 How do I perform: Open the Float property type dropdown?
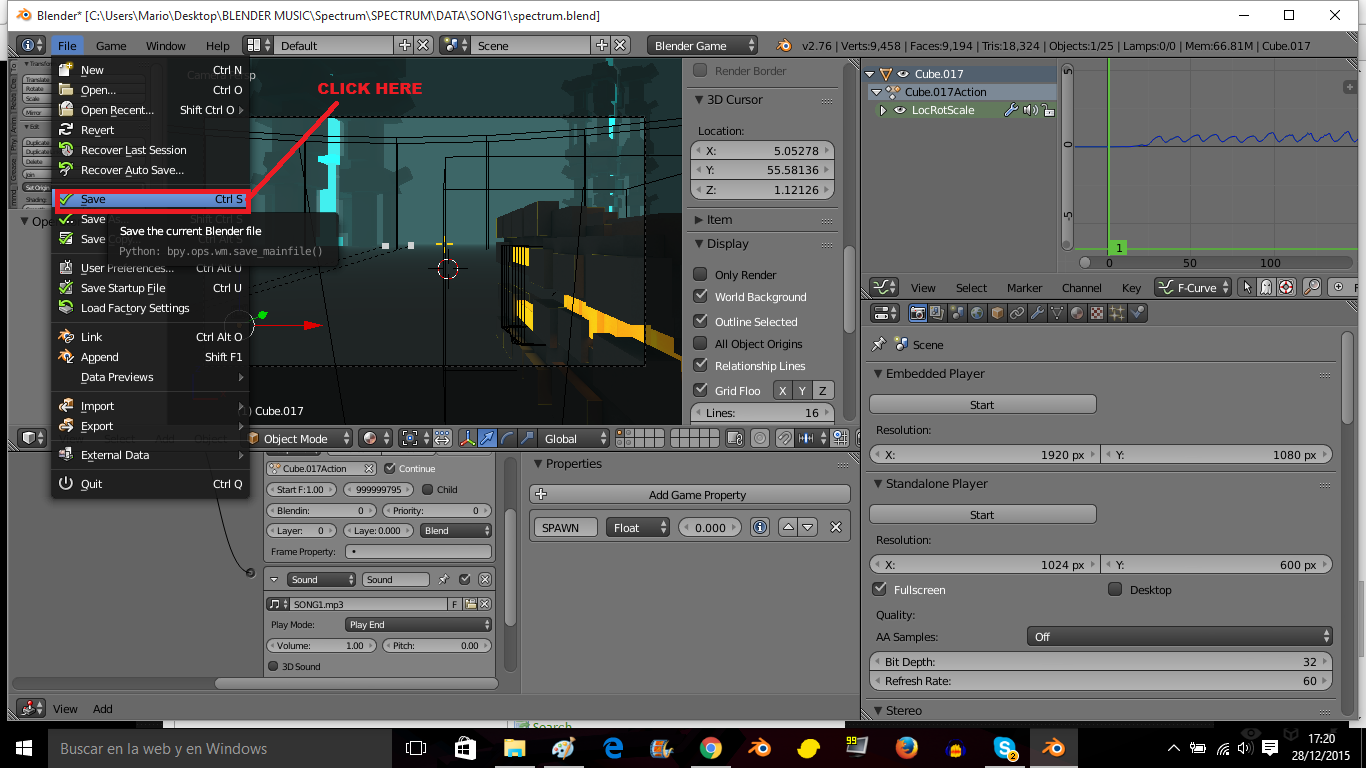tap(637, 527)
